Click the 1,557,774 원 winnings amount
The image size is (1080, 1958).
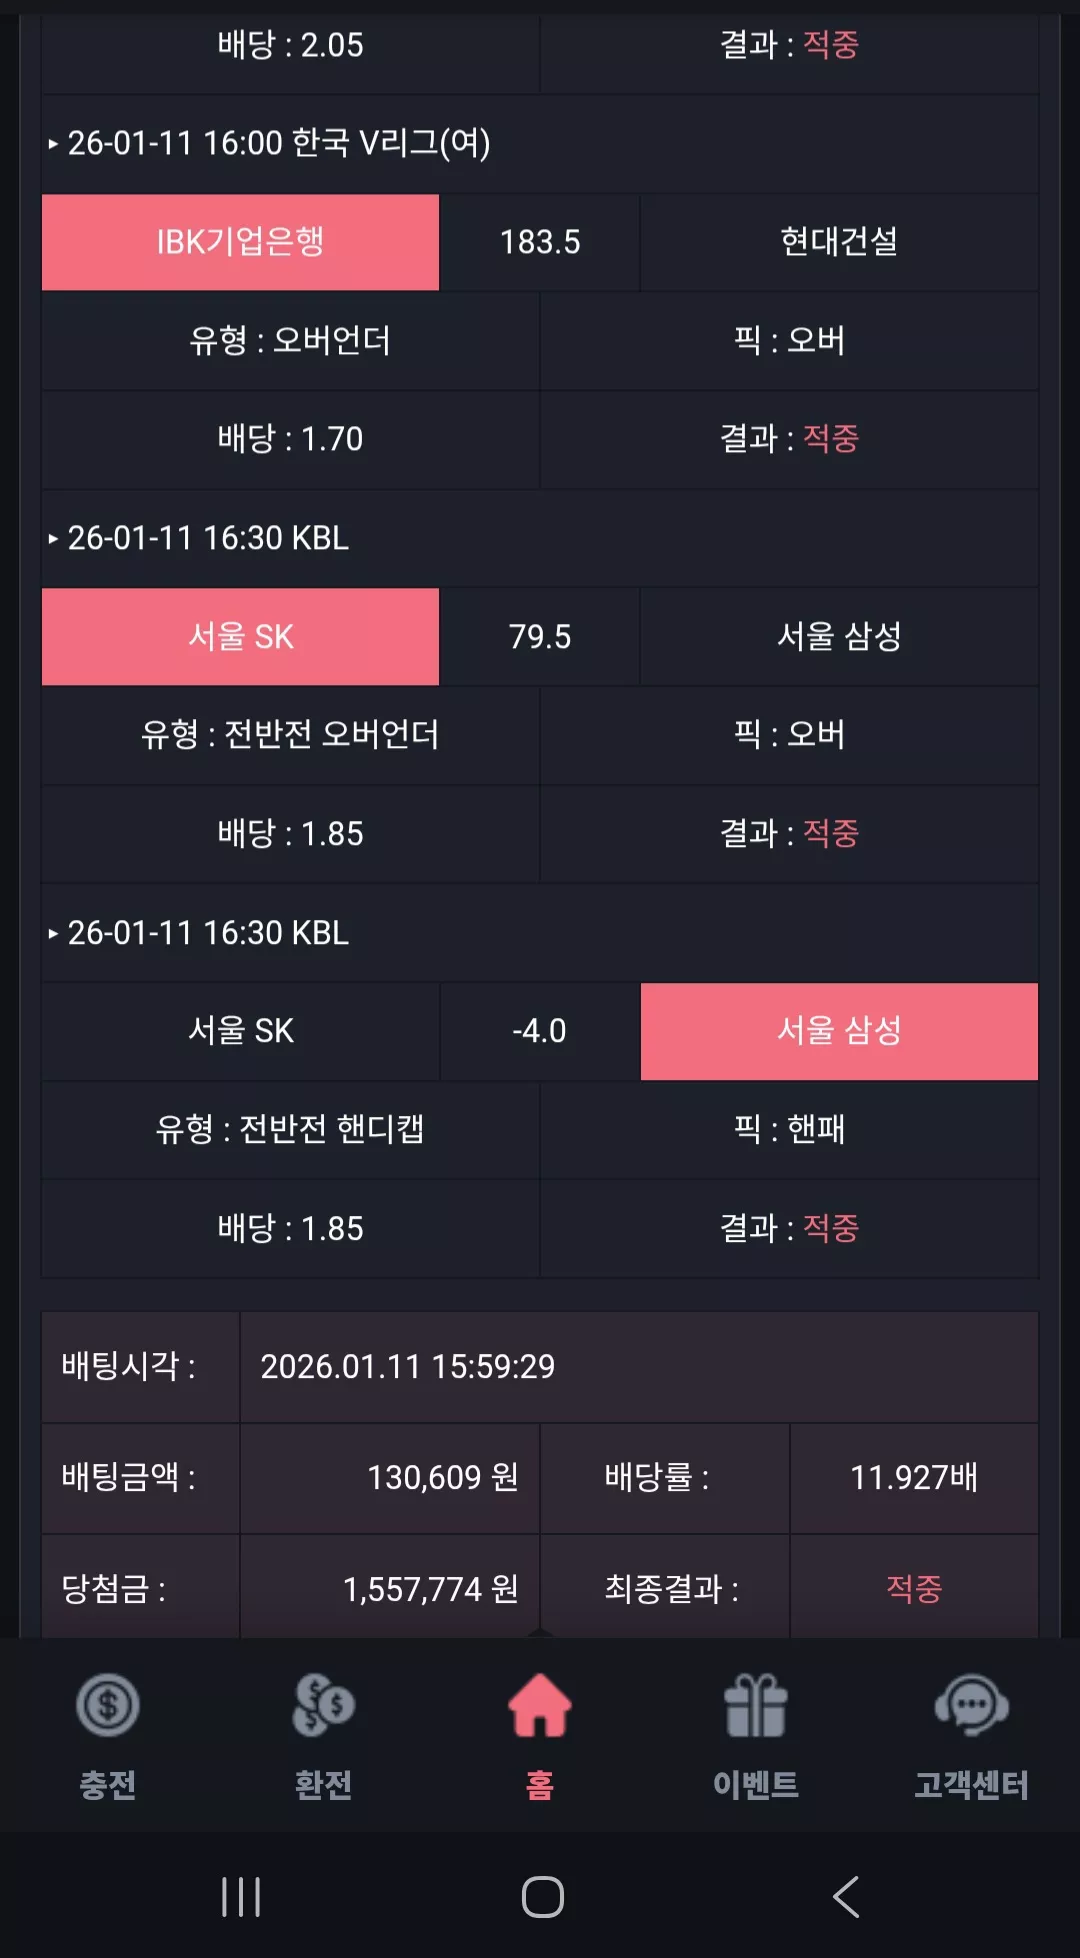tap(431, 1589)
